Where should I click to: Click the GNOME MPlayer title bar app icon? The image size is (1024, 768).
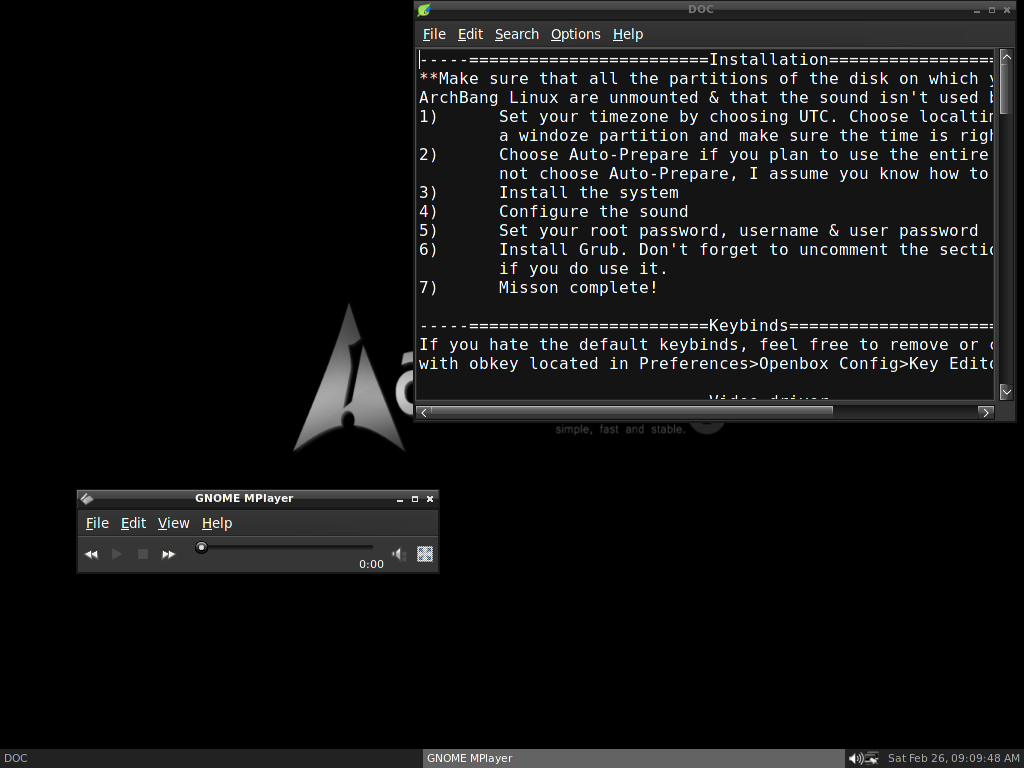pos(87,499)
